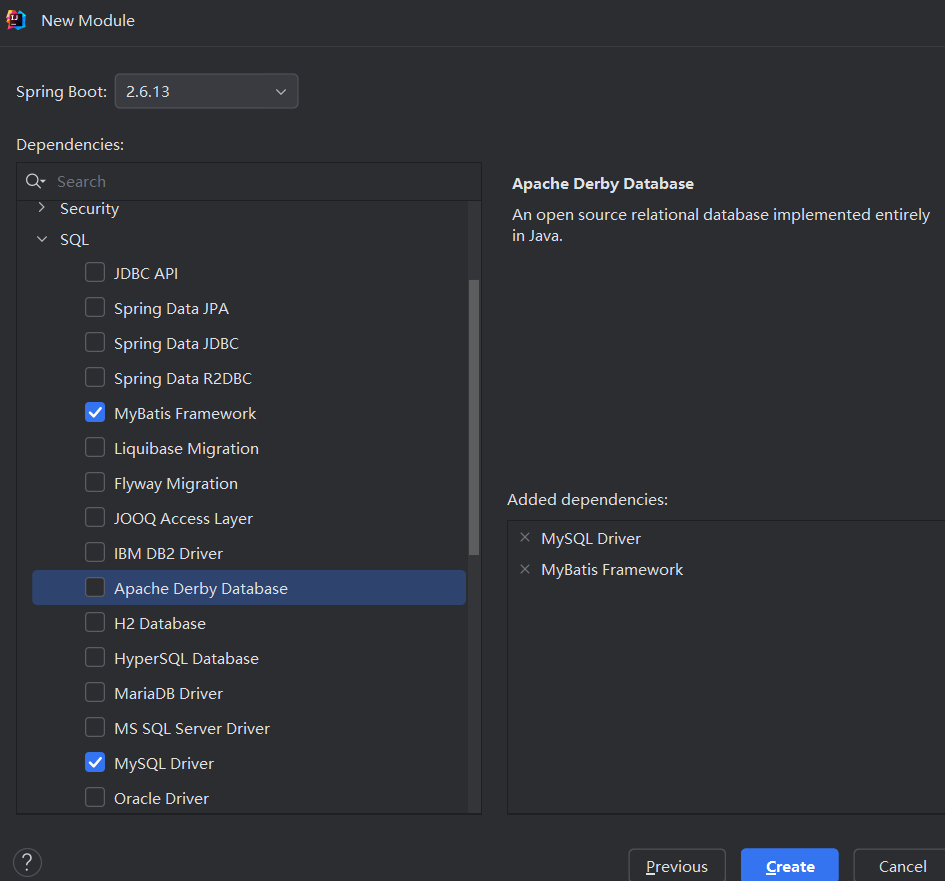Tick the Spring Data JDBC checkbox

click(x=95, y=342)
